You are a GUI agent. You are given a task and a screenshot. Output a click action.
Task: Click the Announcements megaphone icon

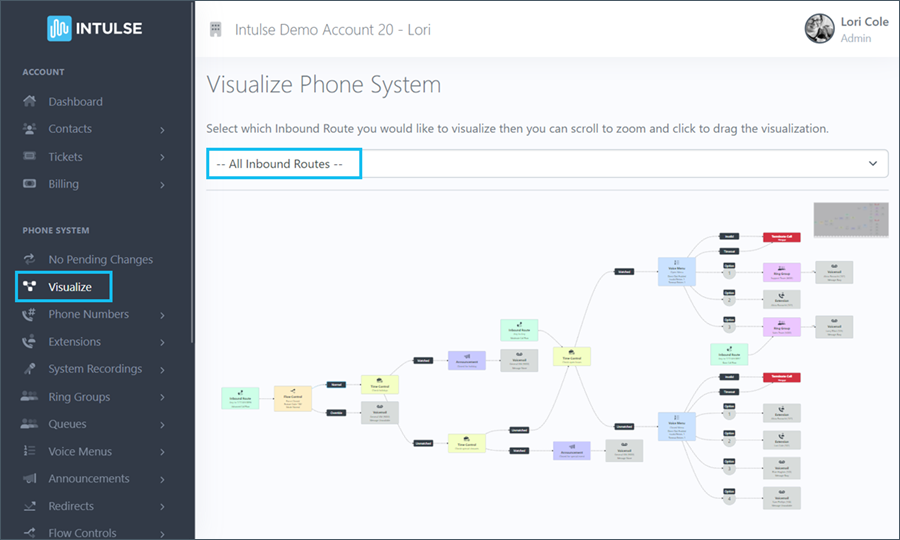coord(29,478)
